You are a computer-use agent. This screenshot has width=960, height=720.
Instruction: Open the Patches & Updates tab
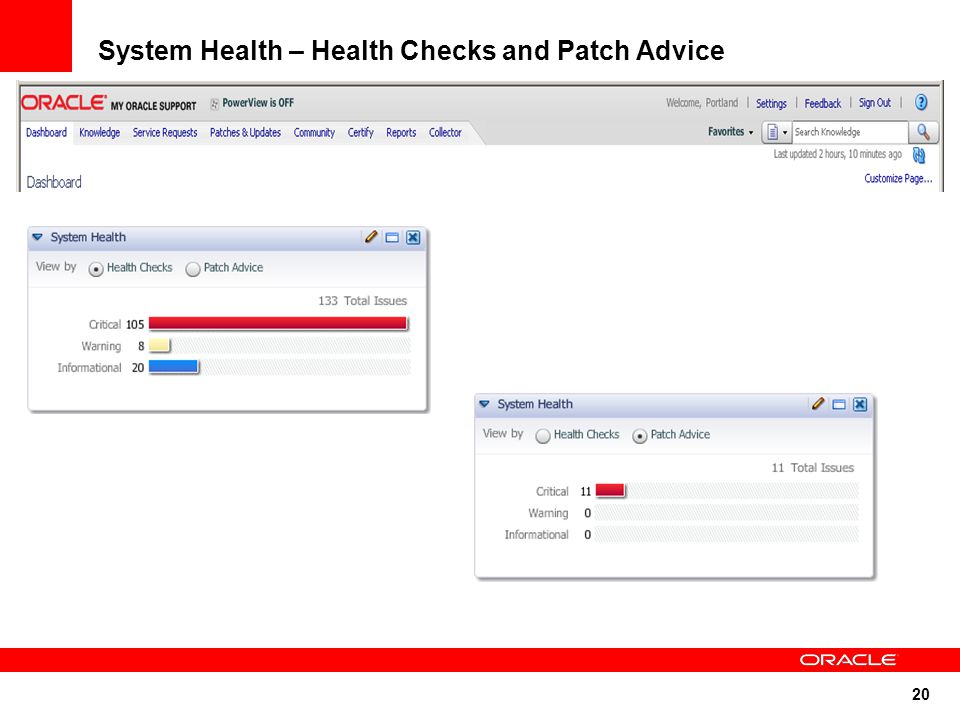pos(245,132)
